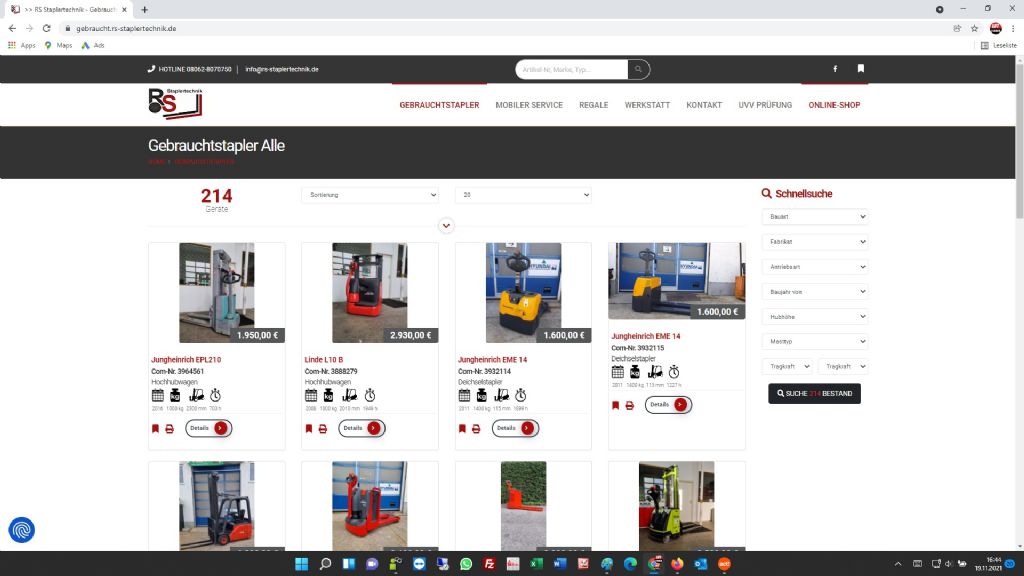Open the first Tragkraft dropdown
The height and width of the screenshot is (576, 1024).
tap(787, 366)
